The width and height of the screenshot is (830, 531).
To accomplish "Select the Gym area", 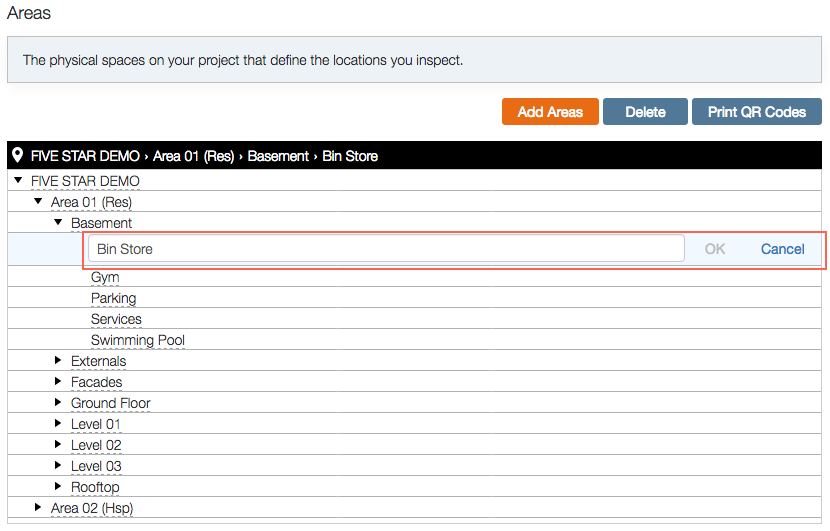I will tap(105, 277).
